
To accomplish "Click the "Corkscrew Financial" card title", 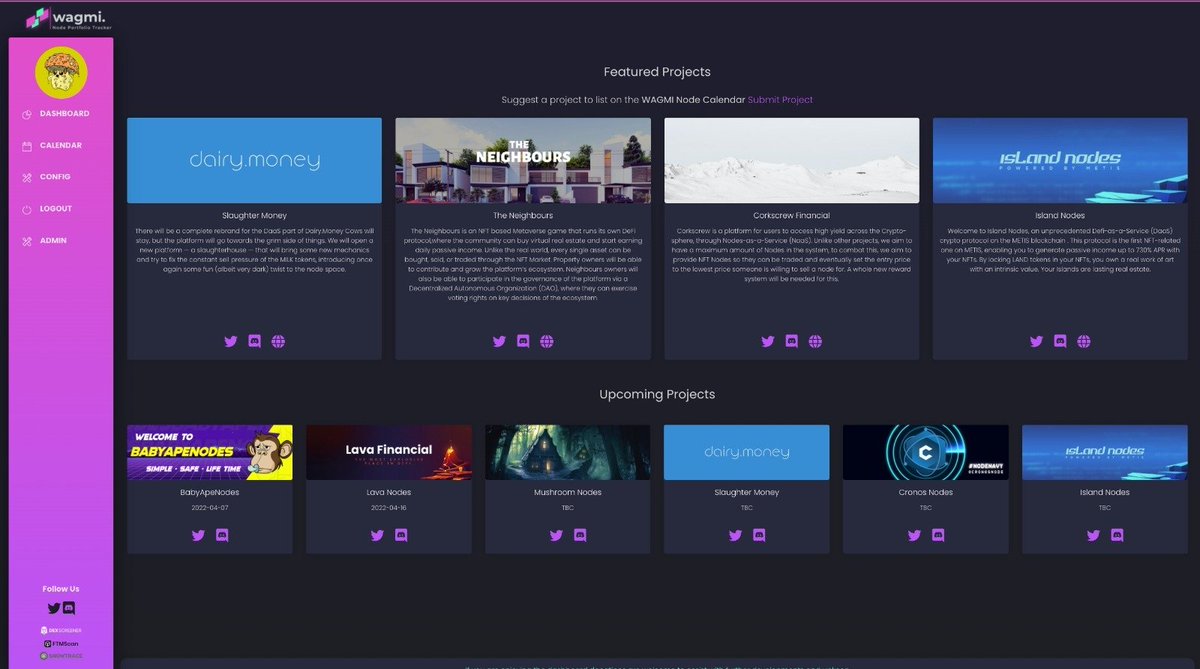I will [x=792, y=215].
